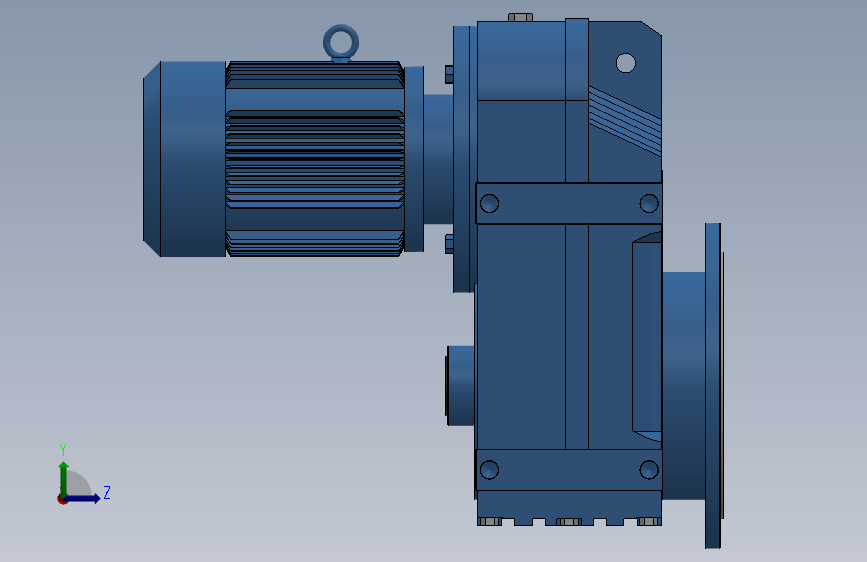Click the motor fan cover at left end
This screenshot has width=867, height=562.
click(184, 159)
